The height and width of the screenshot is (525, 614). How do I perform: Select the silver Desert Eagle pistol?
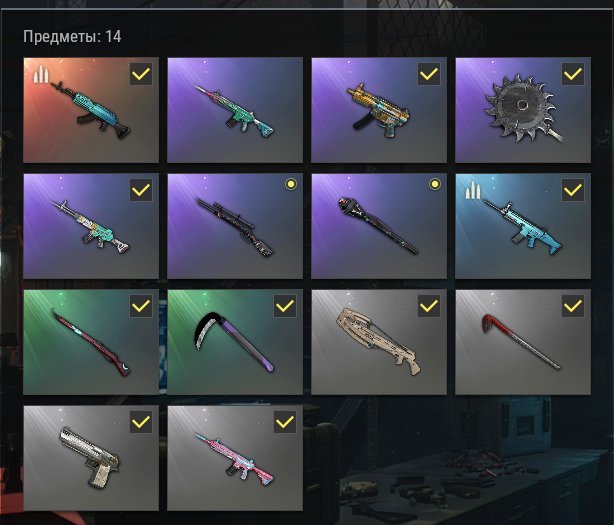[x=91, y=458]
